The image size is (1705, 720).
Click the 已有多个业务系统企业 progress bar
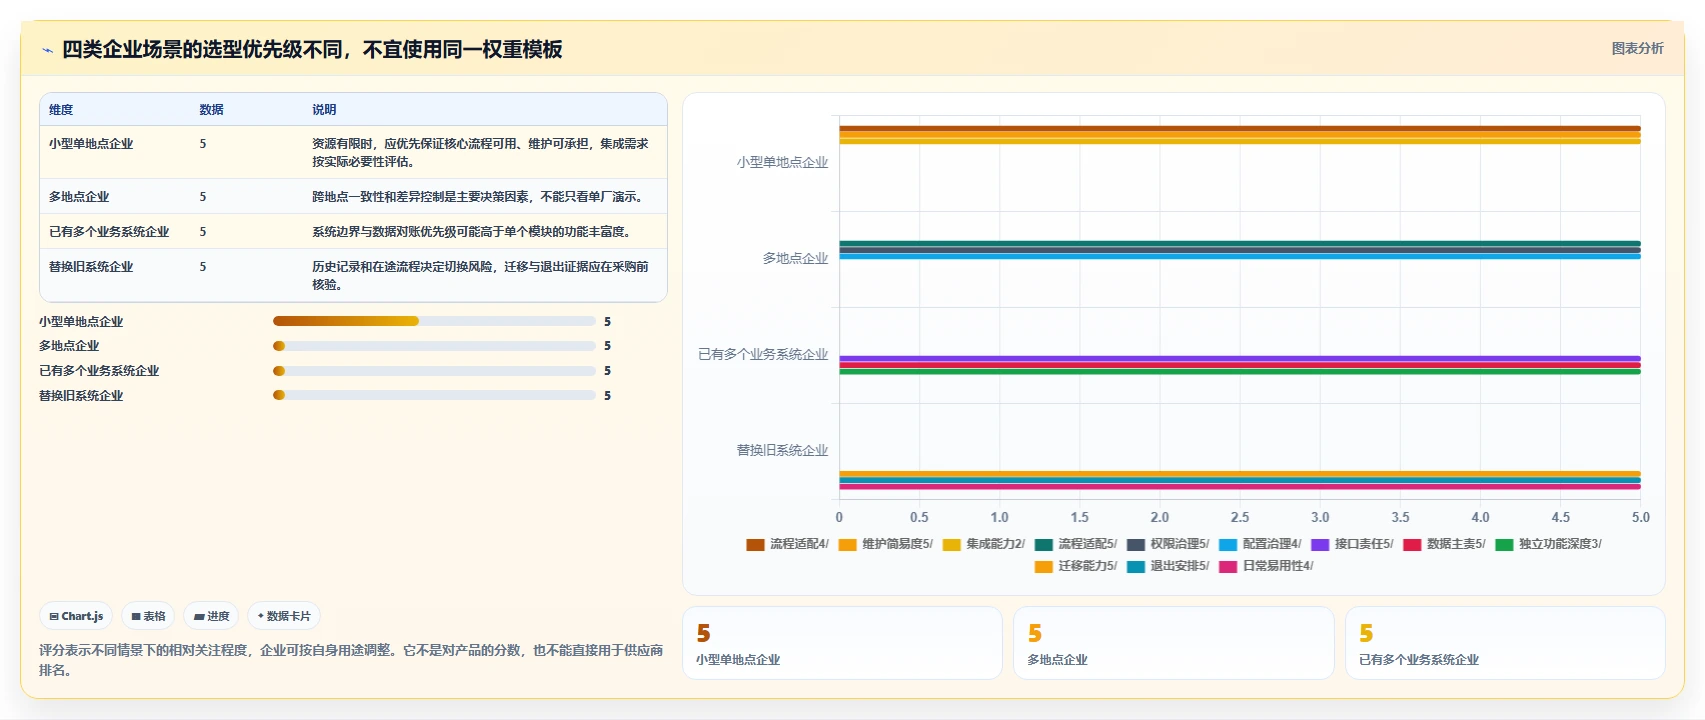click(x=434, y=371)
